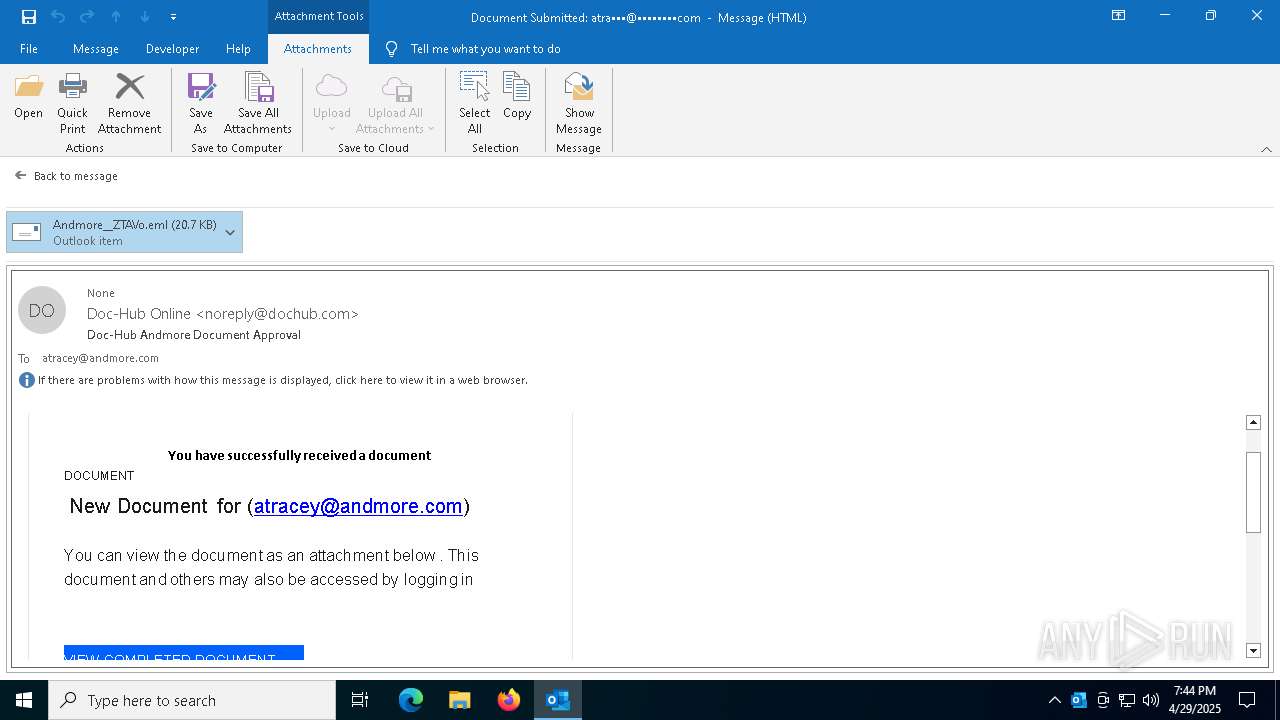Select the Attachments ribbon tab
Screen dimensions: 1280x720
pyautogui.click(x=318, y=49)
